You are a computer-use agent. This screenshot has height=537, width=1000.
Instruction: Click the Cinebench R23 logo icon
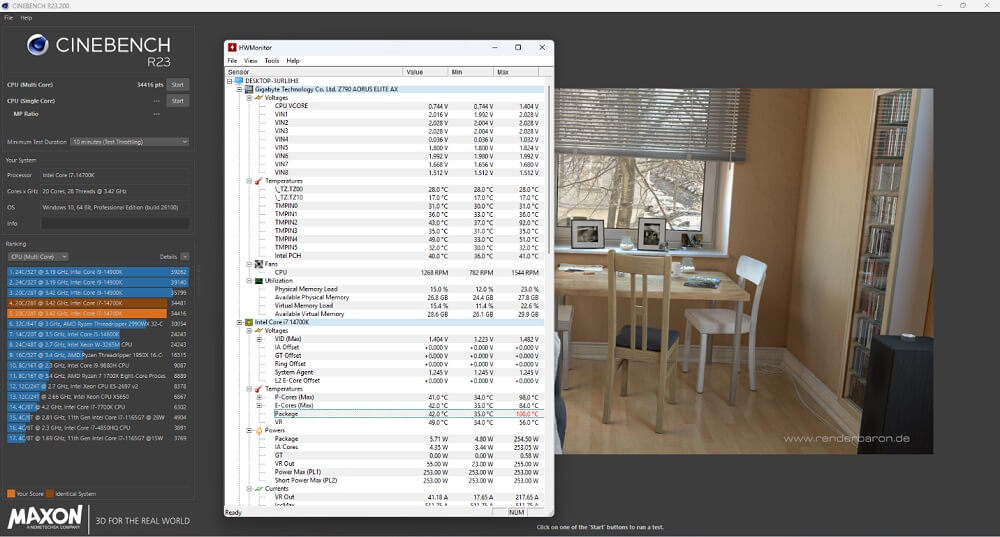(x=38, y=44)
